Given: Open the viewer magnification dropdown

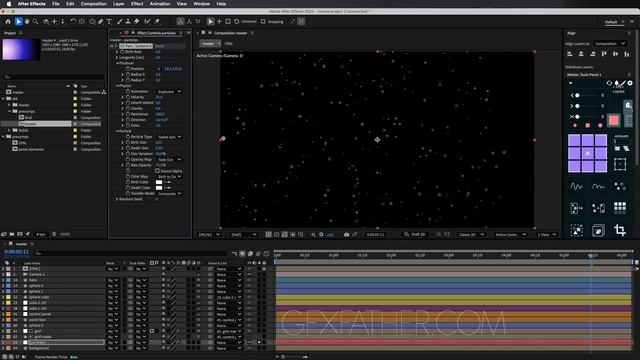Looking at the screenshot, I should pos(209,234).
